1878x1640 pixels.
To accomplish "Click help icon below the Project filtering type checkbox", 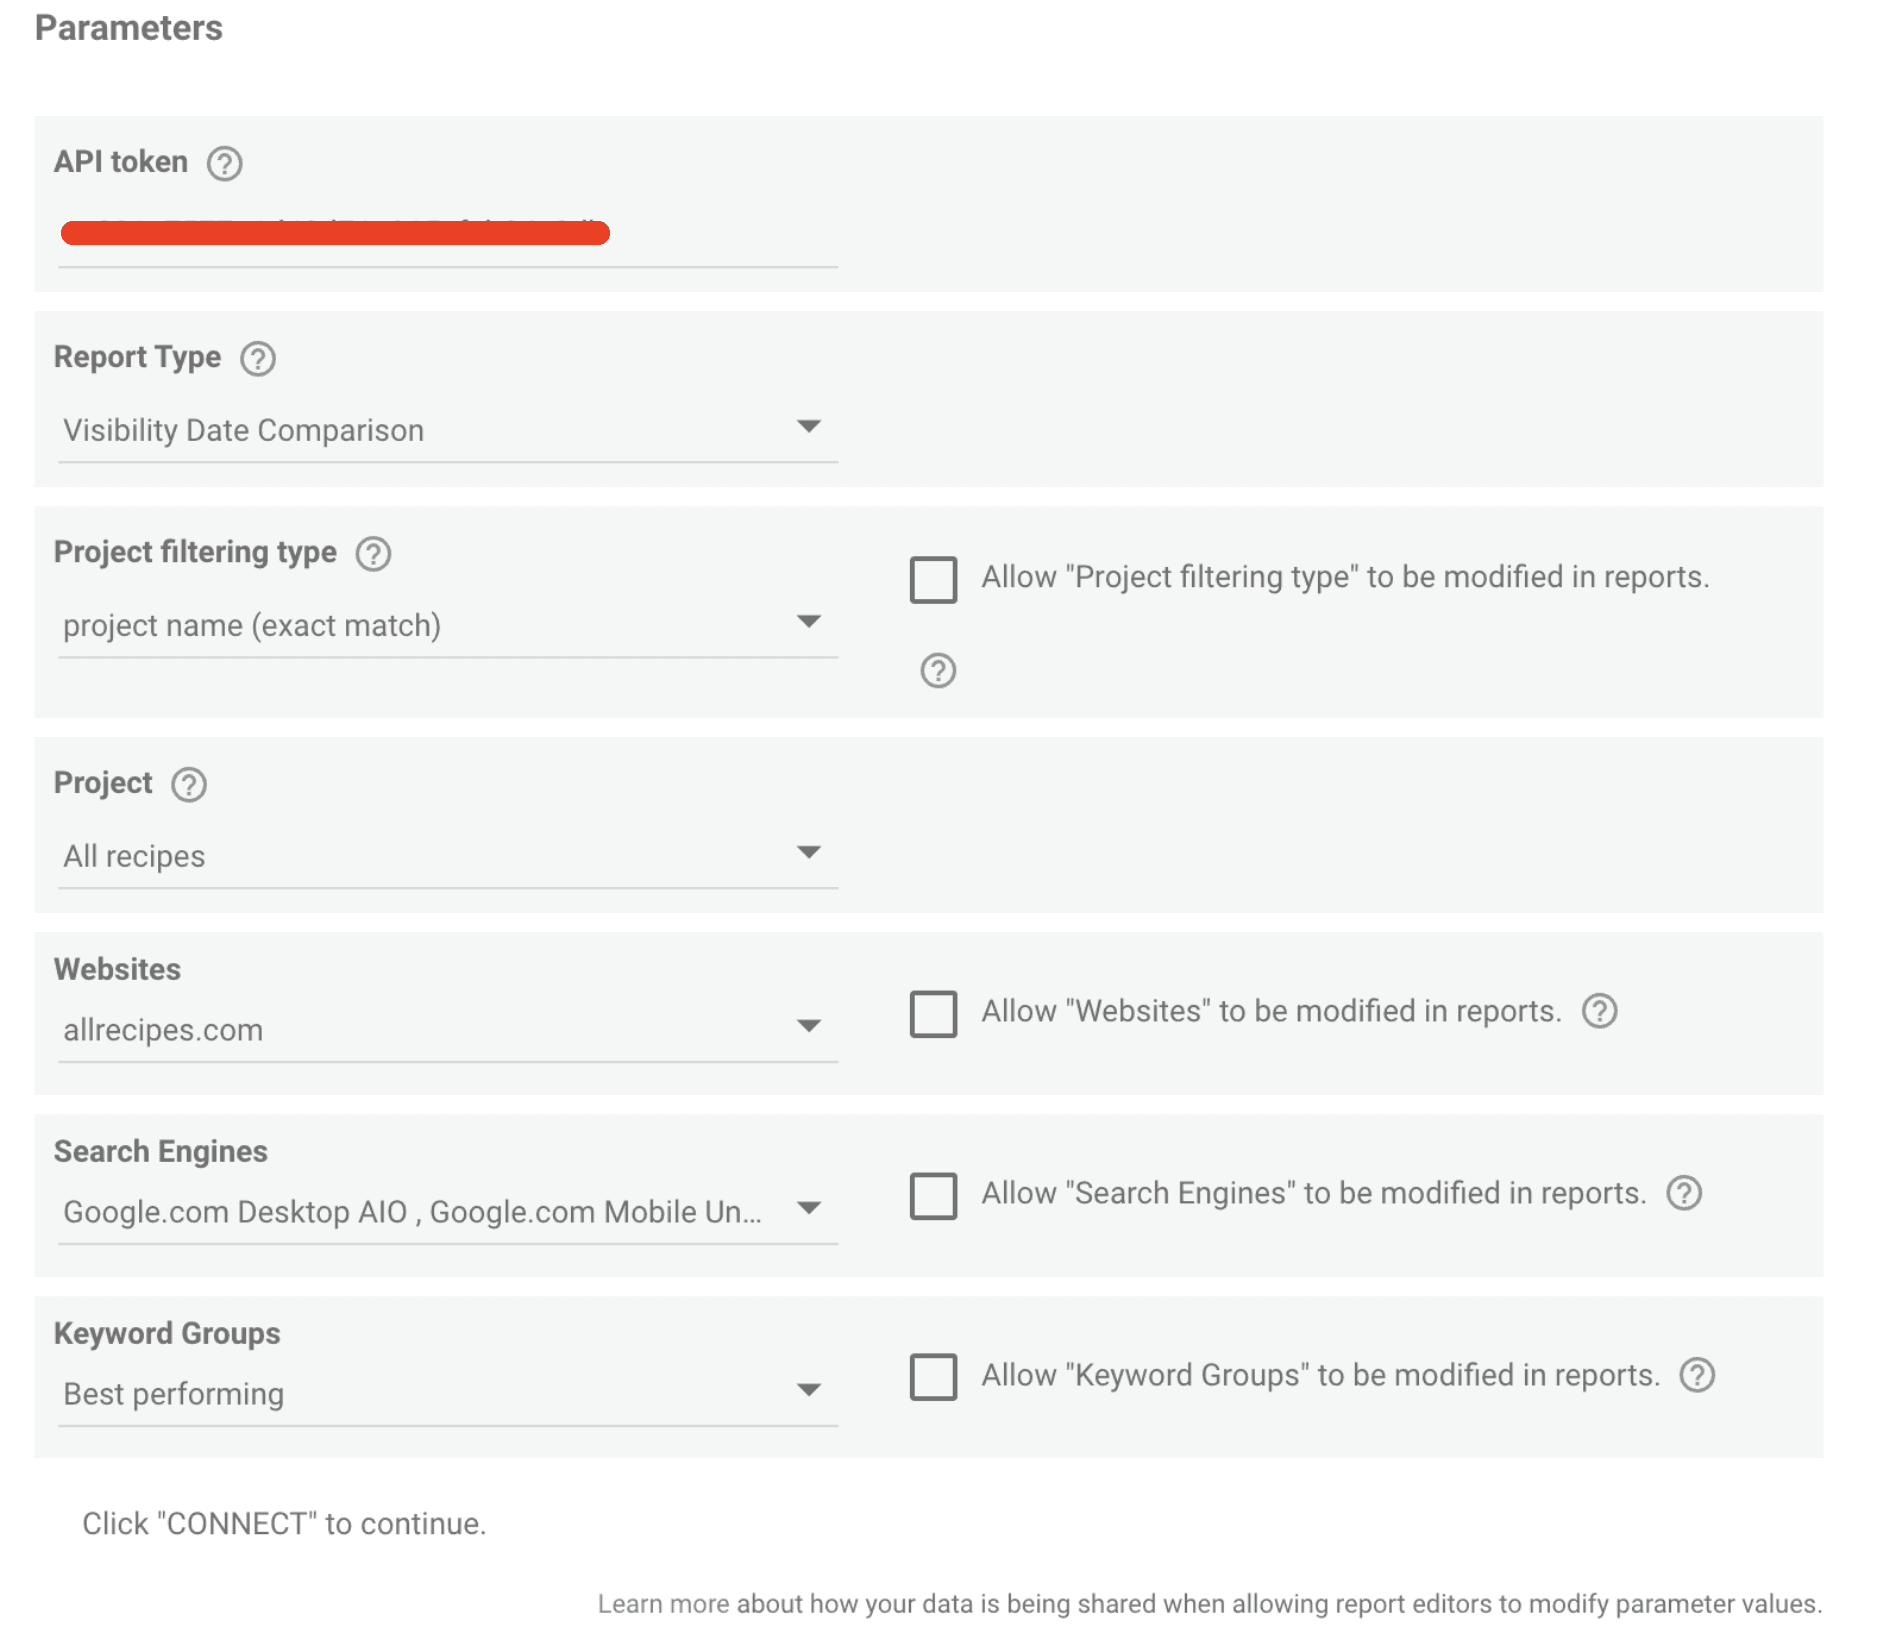I will coord(938,670).
